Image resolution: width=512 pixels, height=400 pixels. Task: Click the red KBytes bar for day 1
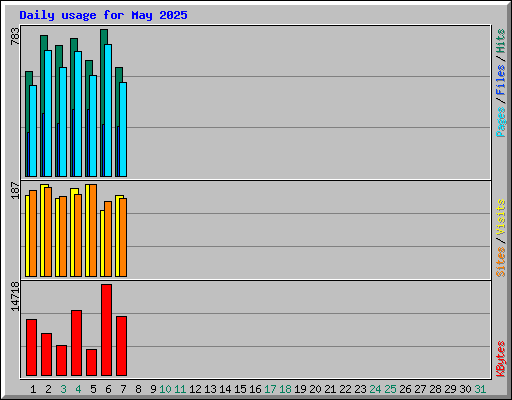(x=31, y=348)
